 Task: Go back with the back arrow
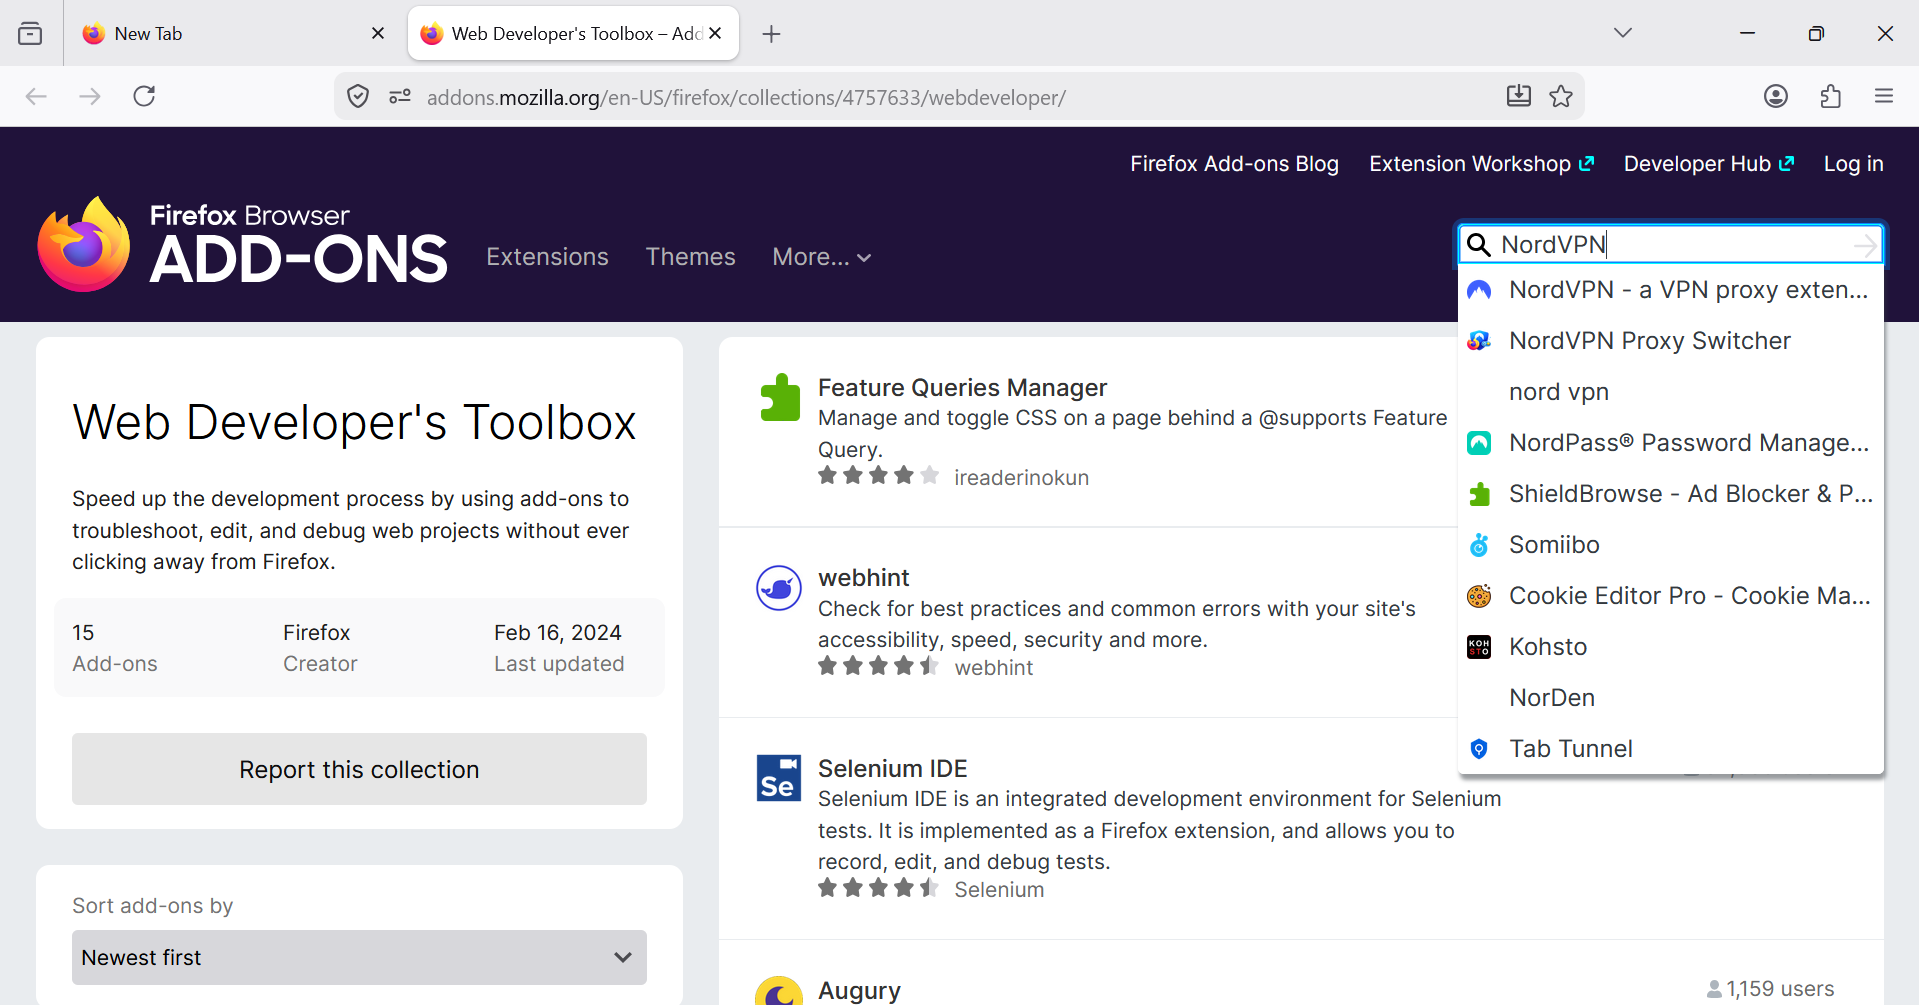coord(36,97)
